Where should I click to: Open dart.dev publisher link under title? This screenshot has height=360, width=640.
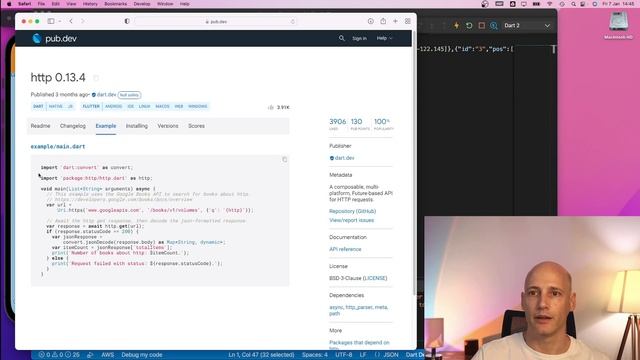click(107, 95)
